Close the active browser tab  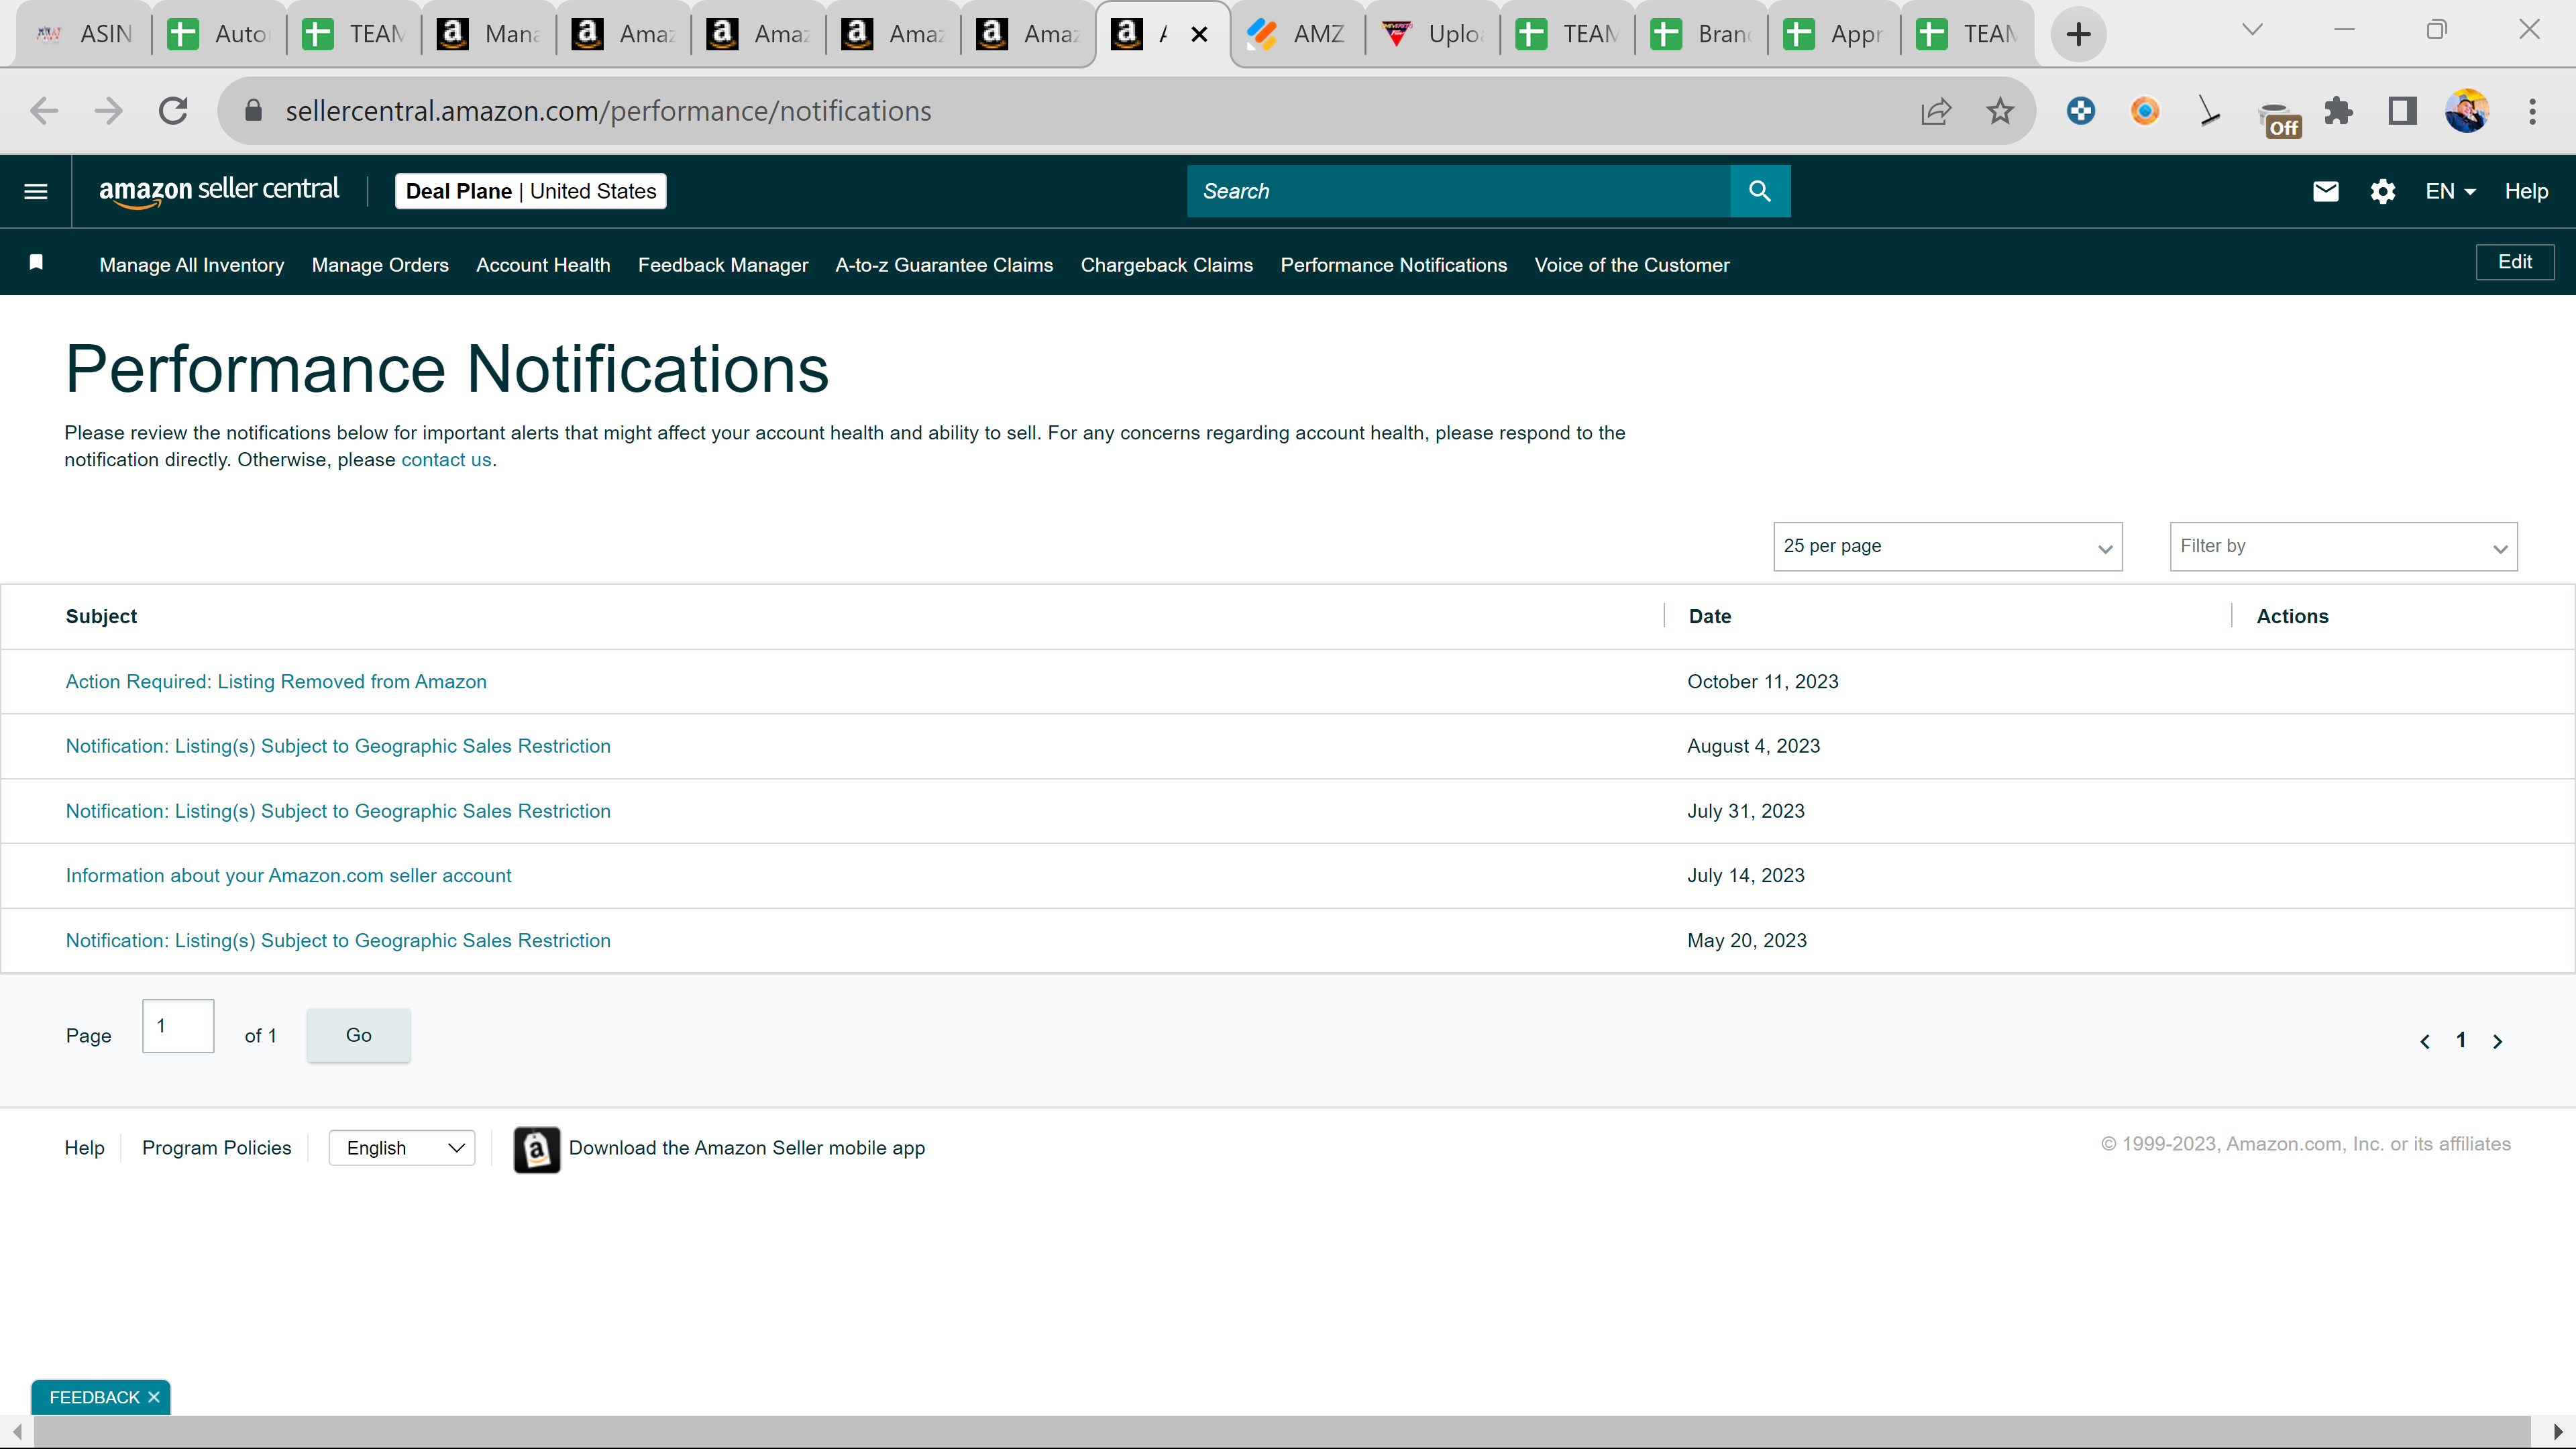1200,34
